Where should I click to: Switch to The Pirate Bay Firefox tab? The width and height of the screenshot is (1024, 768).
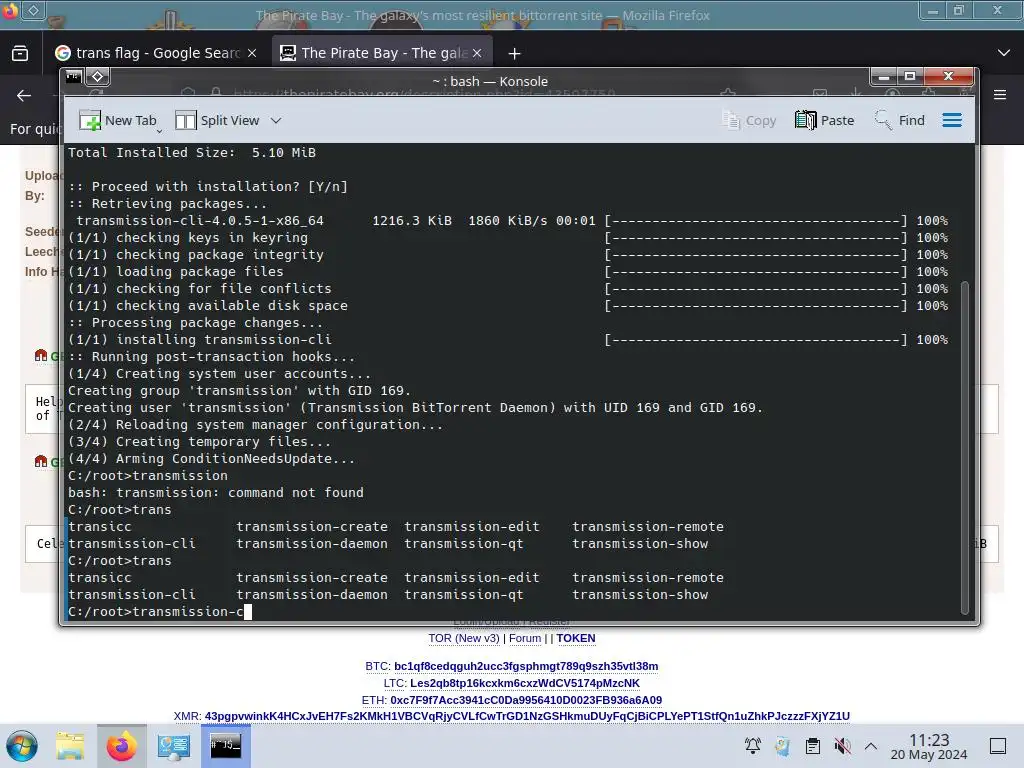click(x=375, y=53)
